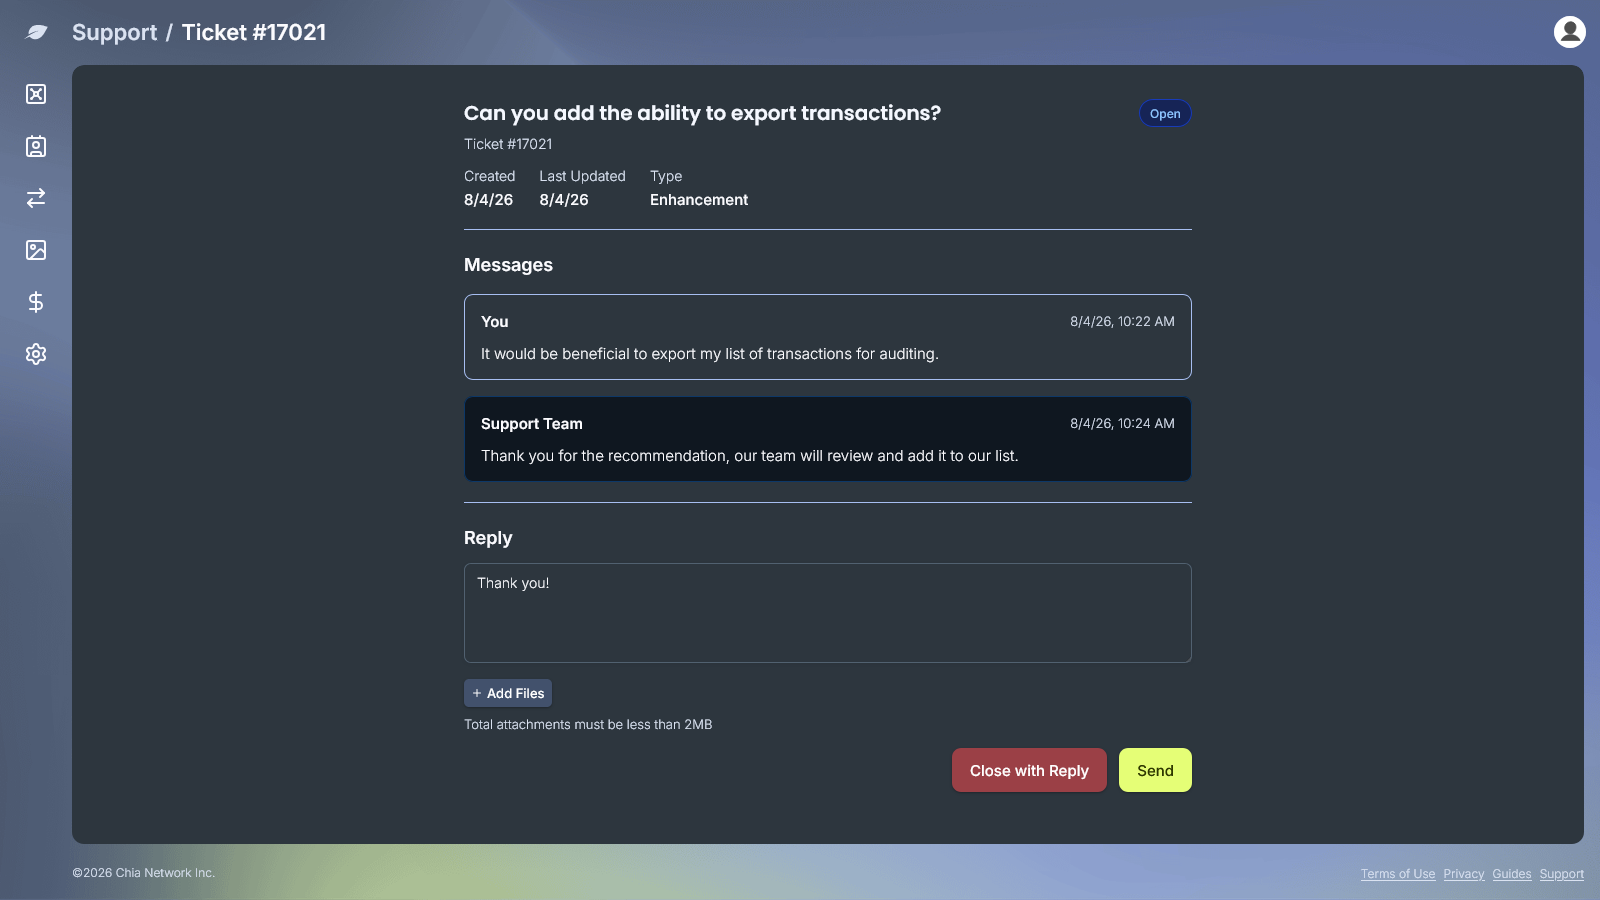Open the user profile avatar

pos(1569,32)
